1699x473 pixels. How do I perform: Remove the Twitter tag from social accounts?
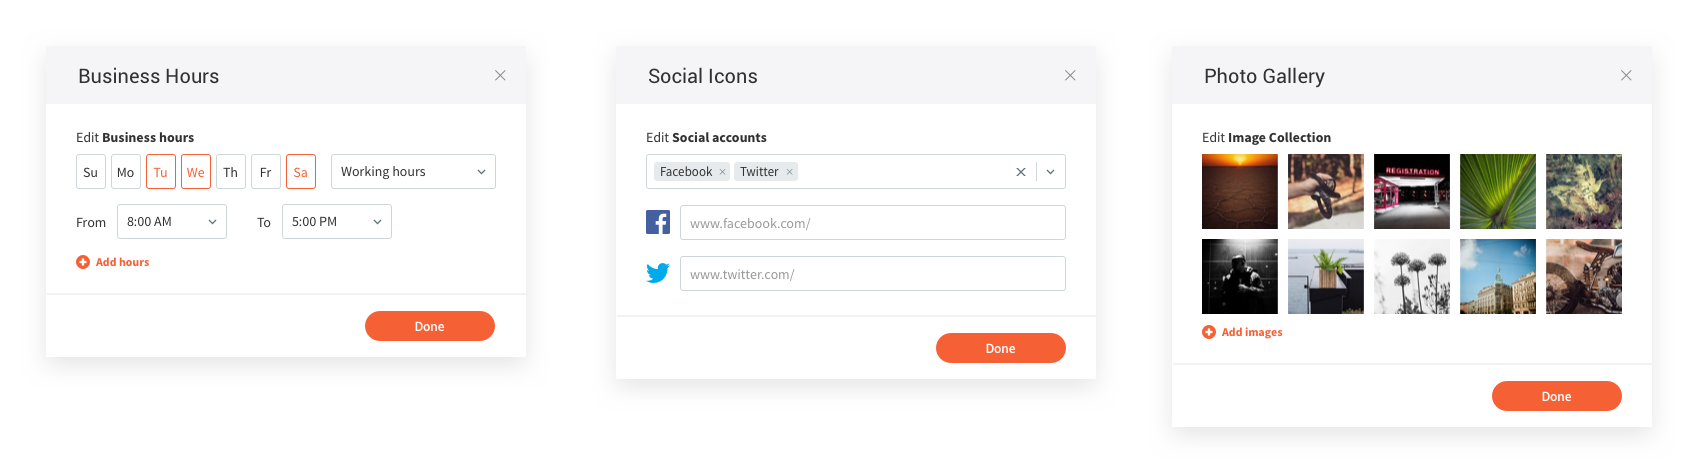789,172
